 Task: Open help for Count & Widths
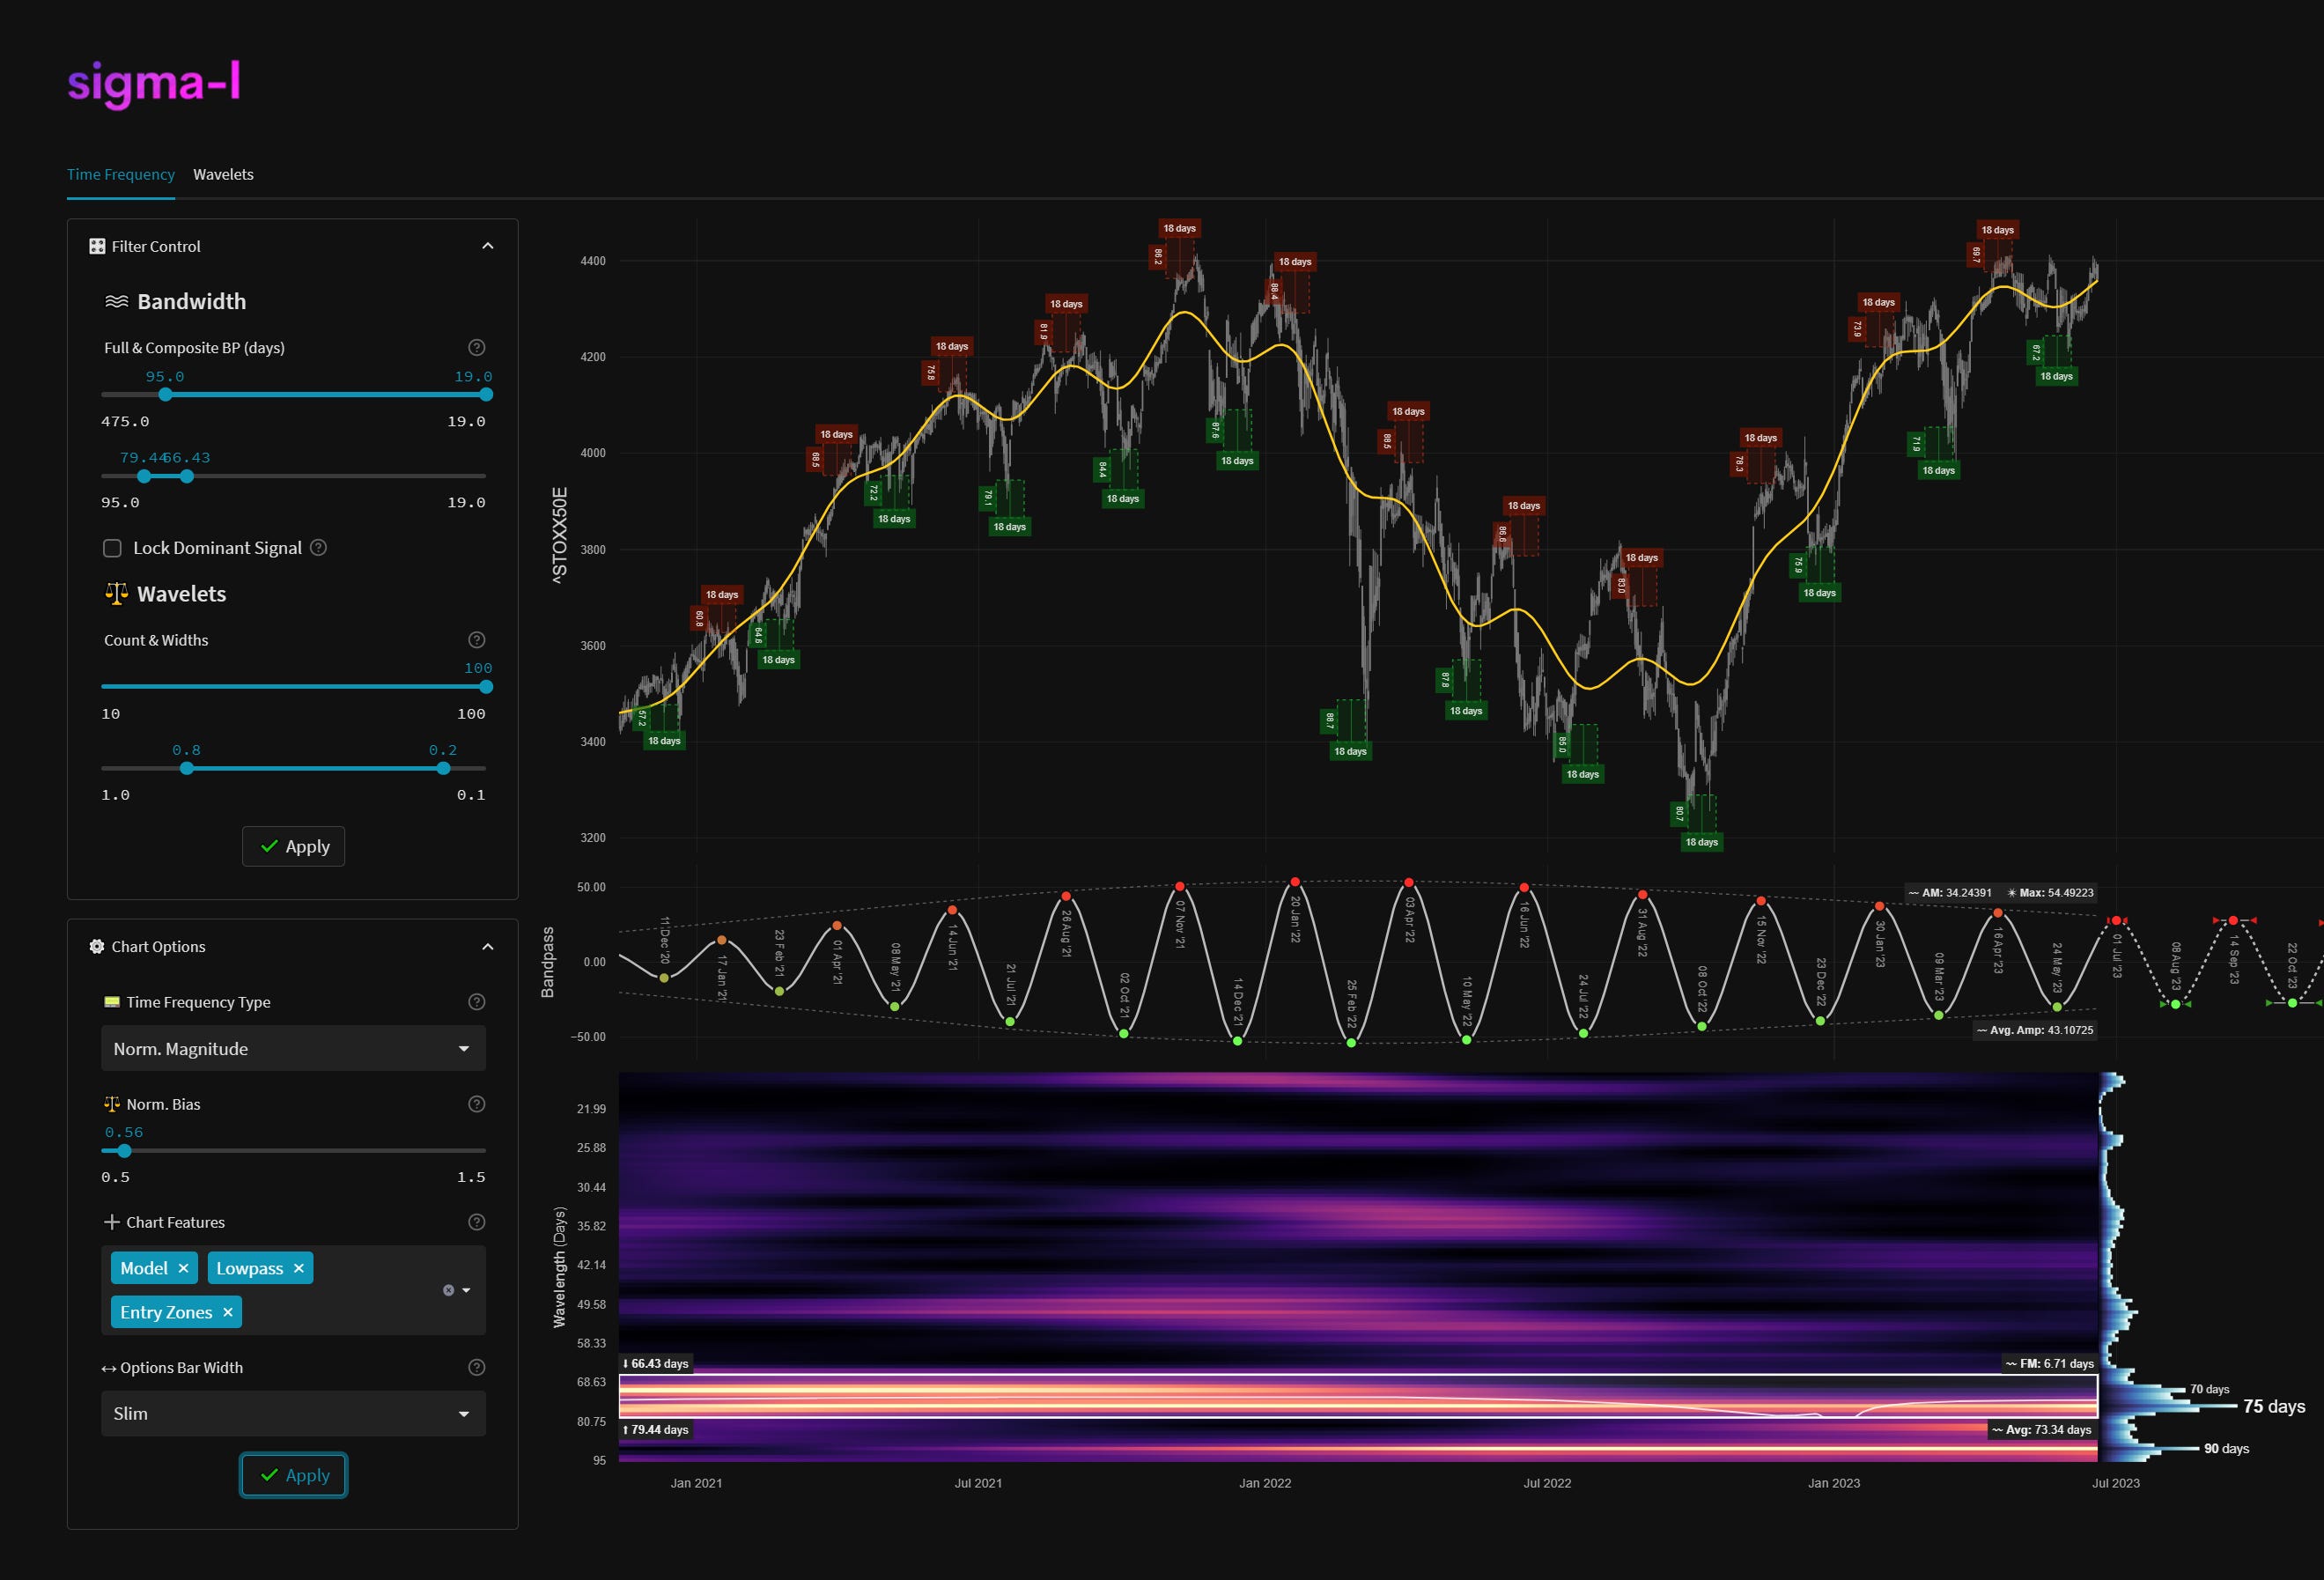click(x=477, y=640)
